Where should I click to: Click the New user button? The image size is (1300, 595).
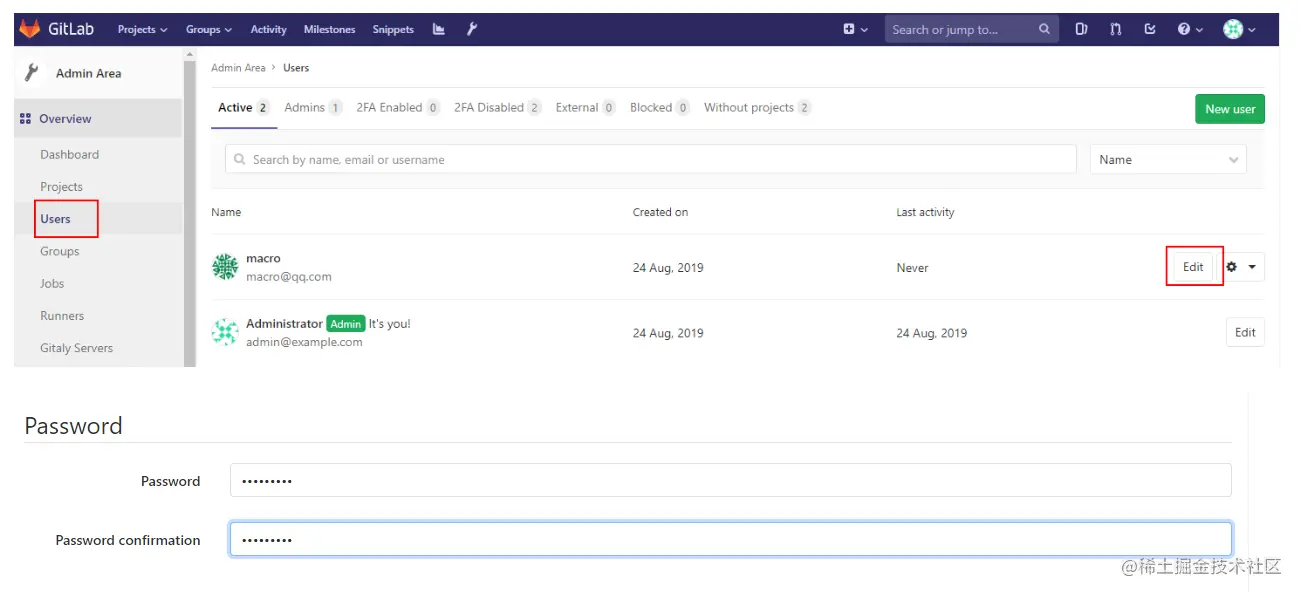click(1230, 109)
